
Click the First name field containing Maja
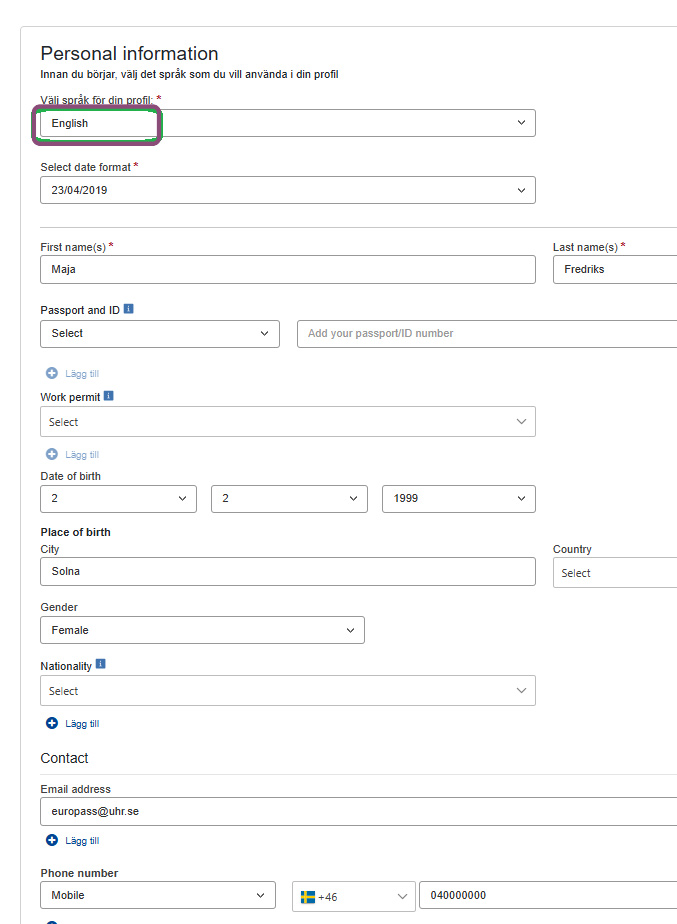[x=287, y=269]
